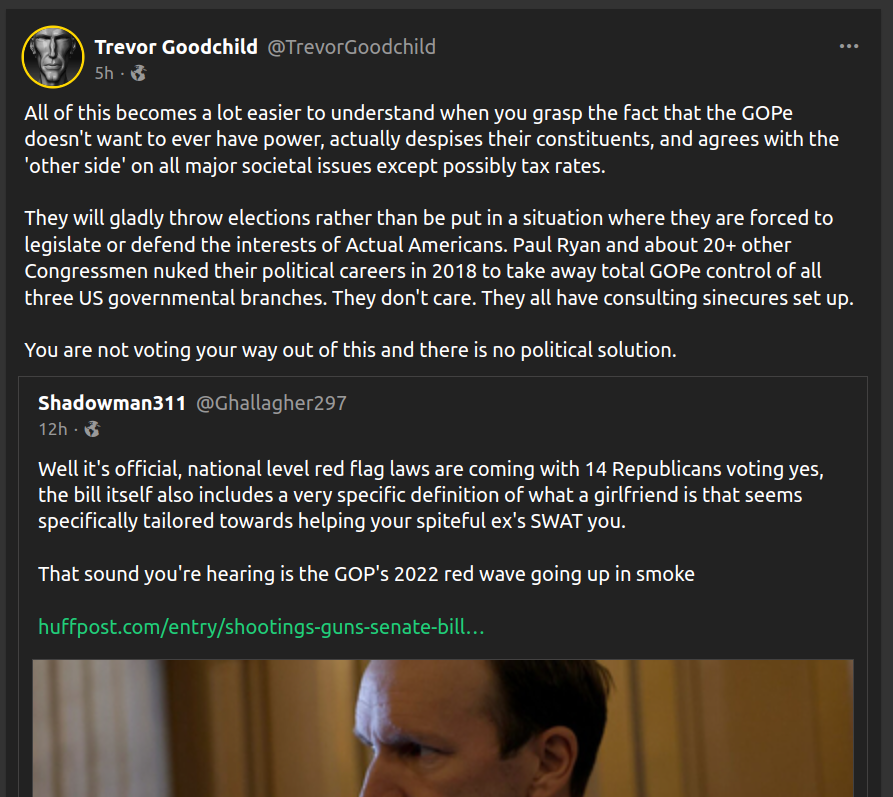This screenshot has height=797, width=893.
Task: Click the sentence 'You are not voting your way'
Action: pyautogui.click(x=350, y=350)
